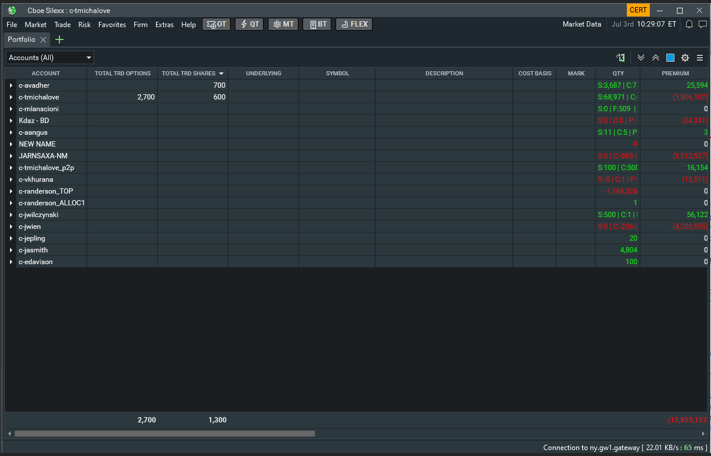The image size is (711, 456).
Task: Expand the JARNSAXA-NM account row
Action: click(11, 156)
